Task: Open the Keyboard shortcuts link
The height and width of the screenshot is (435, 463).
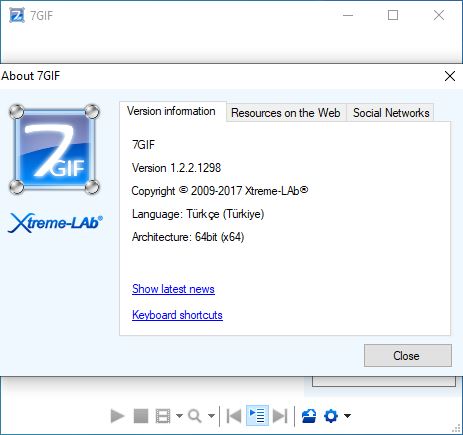Action: coord(177,315)
